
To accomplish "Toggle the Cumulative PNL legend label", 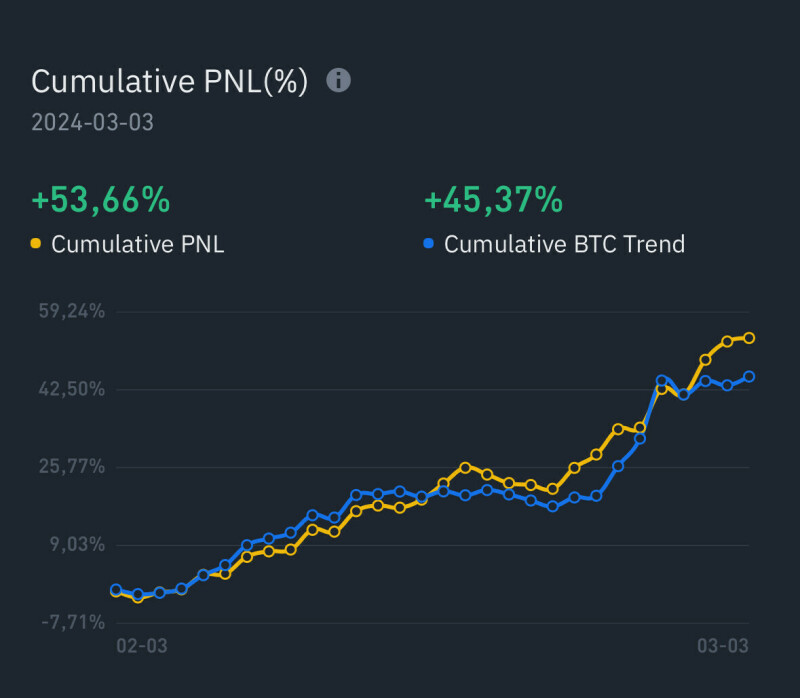I will point(137,243).
